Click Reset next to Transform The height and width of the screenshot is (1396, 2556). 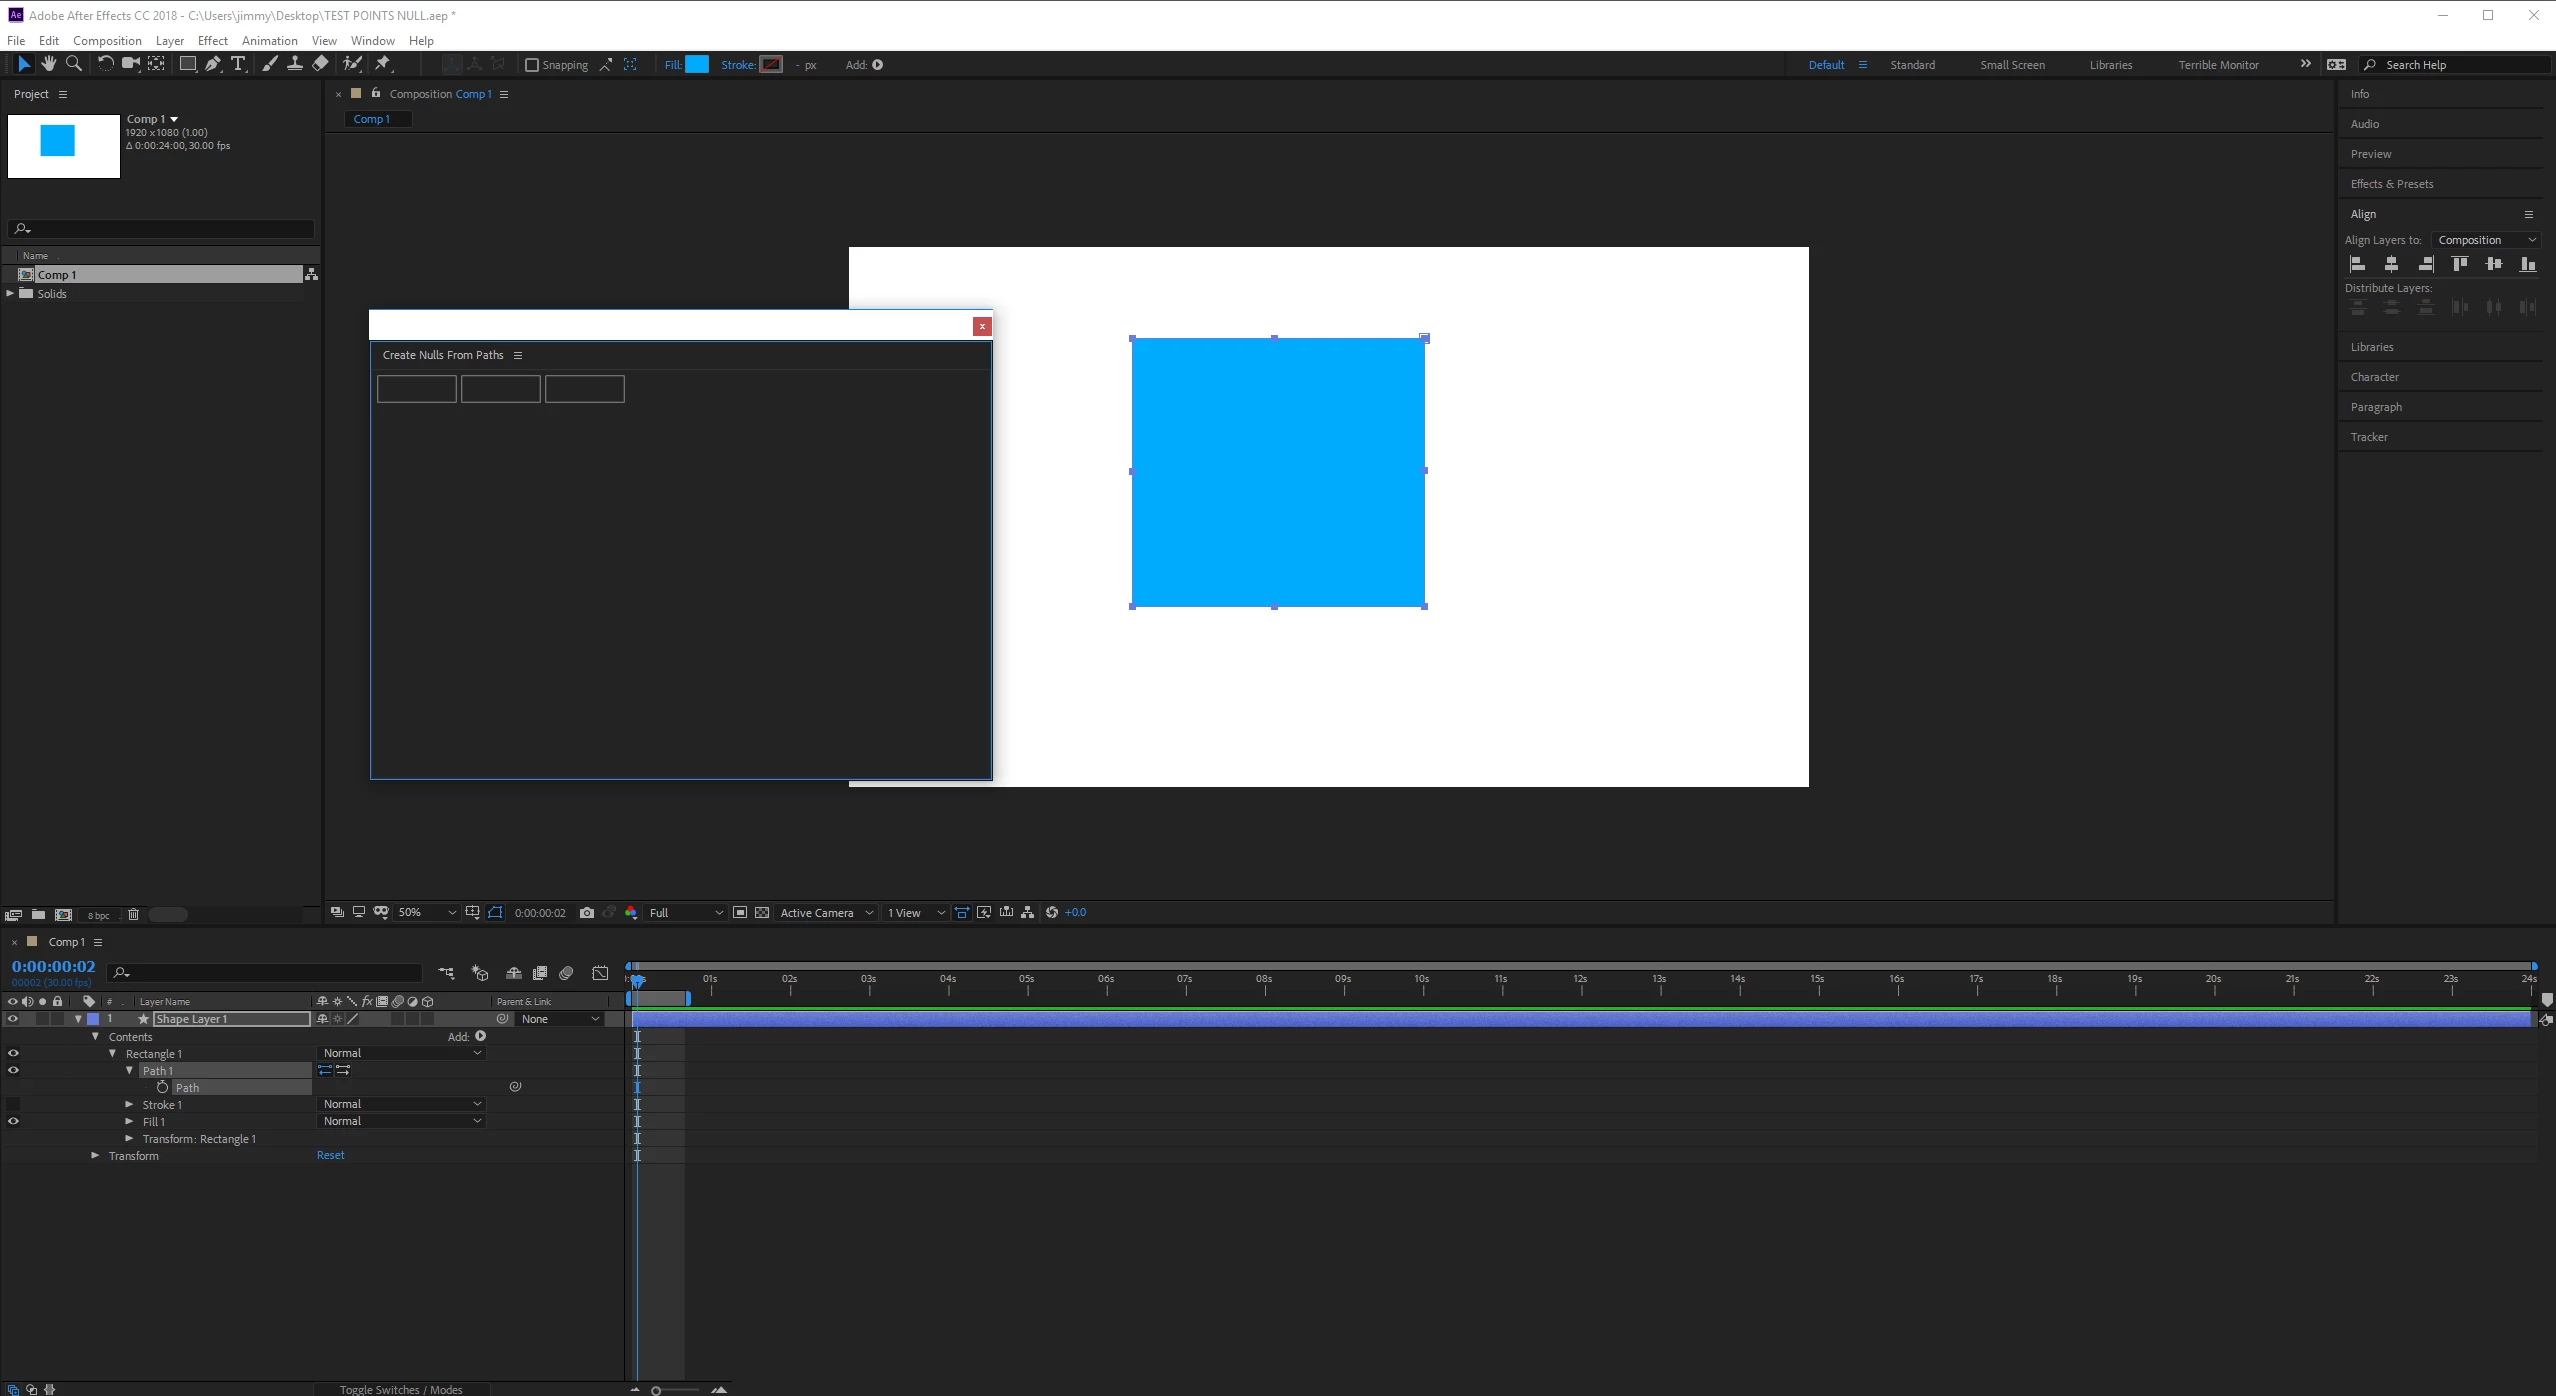(330, 1156)
